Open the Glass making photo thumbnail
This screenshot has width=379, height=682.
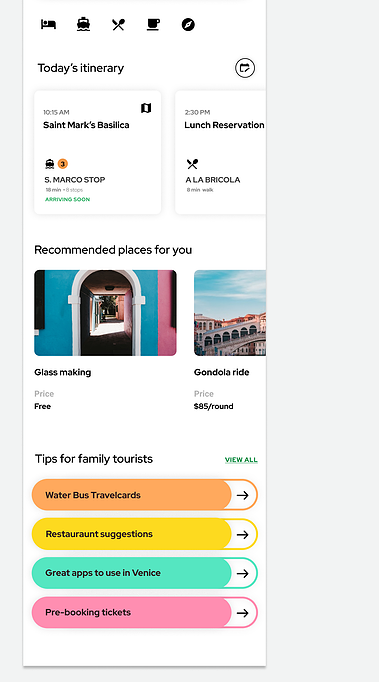click(105, 313)
